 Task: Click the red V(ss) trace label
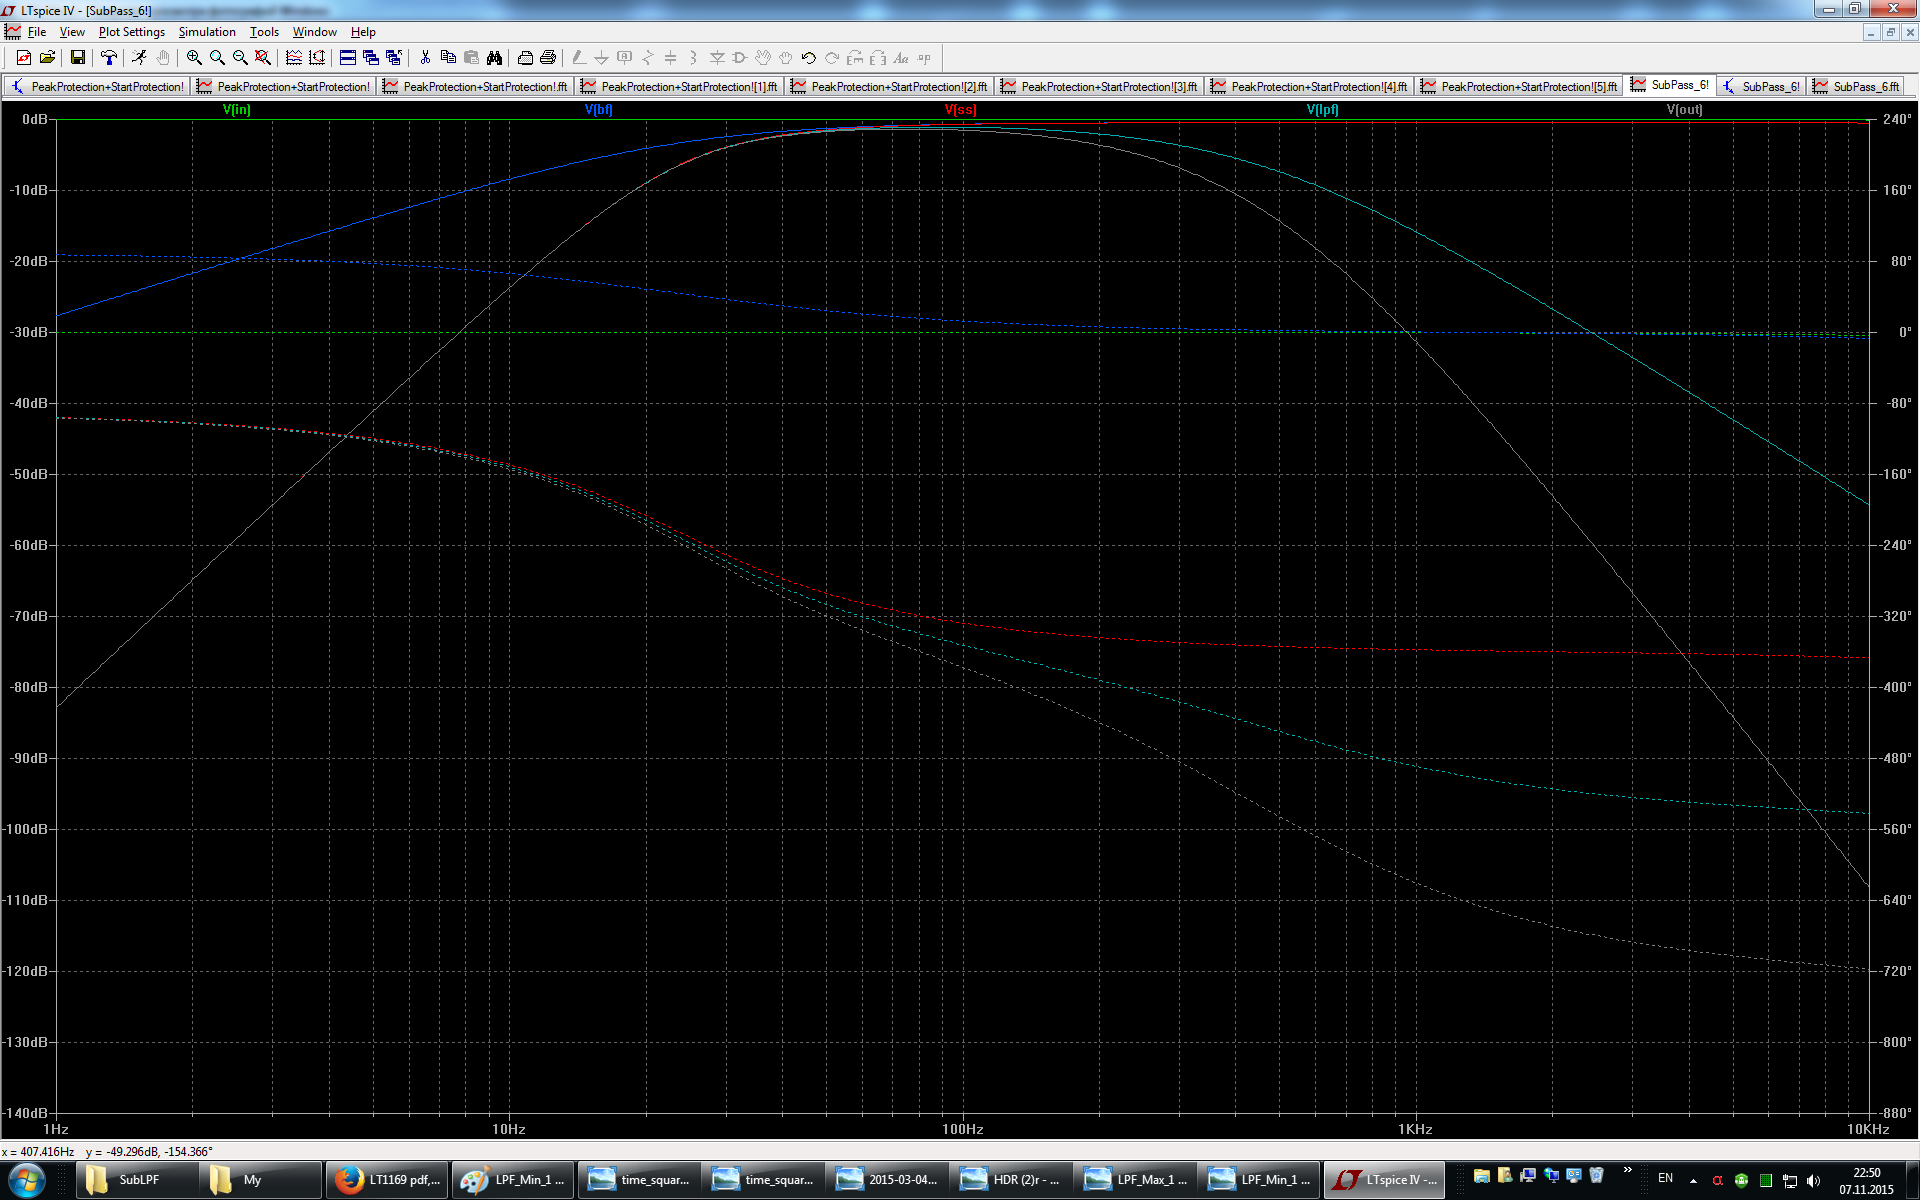pos(960,110)
